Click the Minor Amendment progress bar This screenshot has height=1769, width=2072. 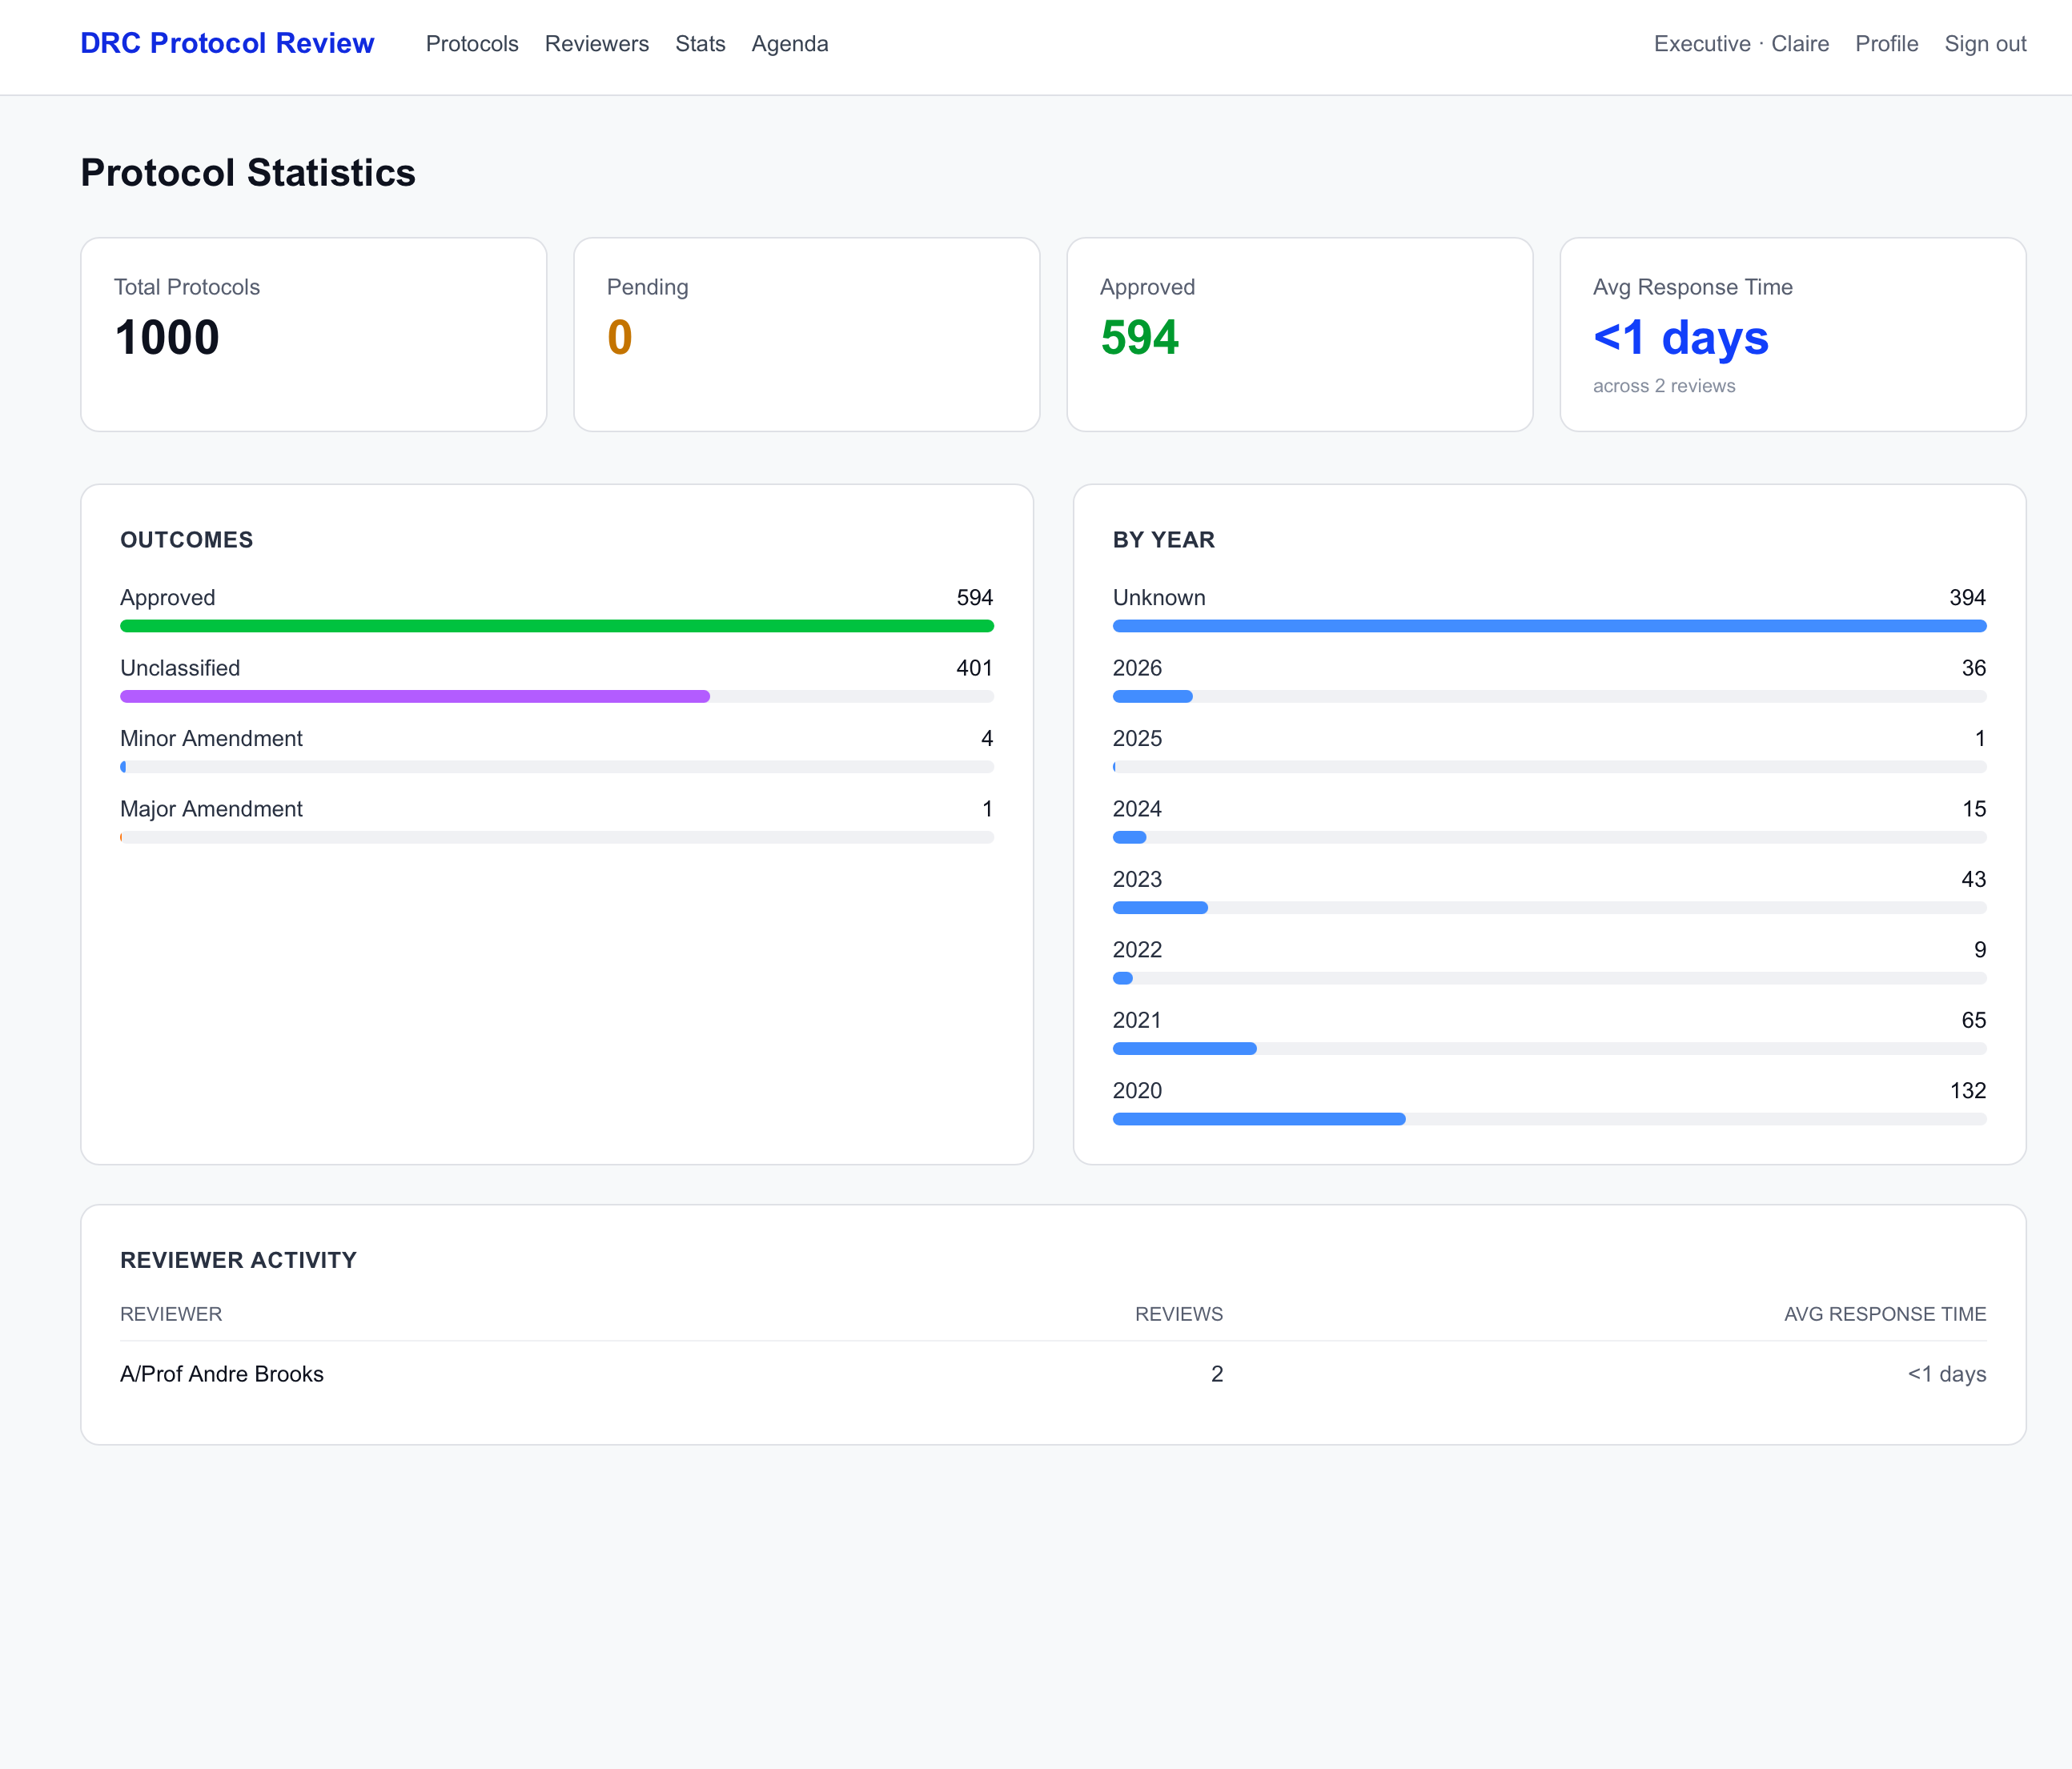[x=557, y=767]
